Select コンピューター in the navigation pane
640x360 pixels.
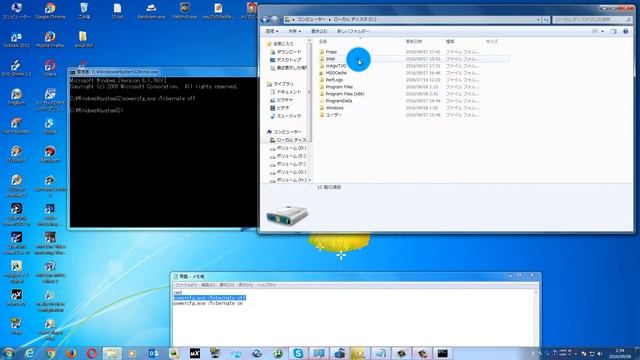tap(287, 132)
